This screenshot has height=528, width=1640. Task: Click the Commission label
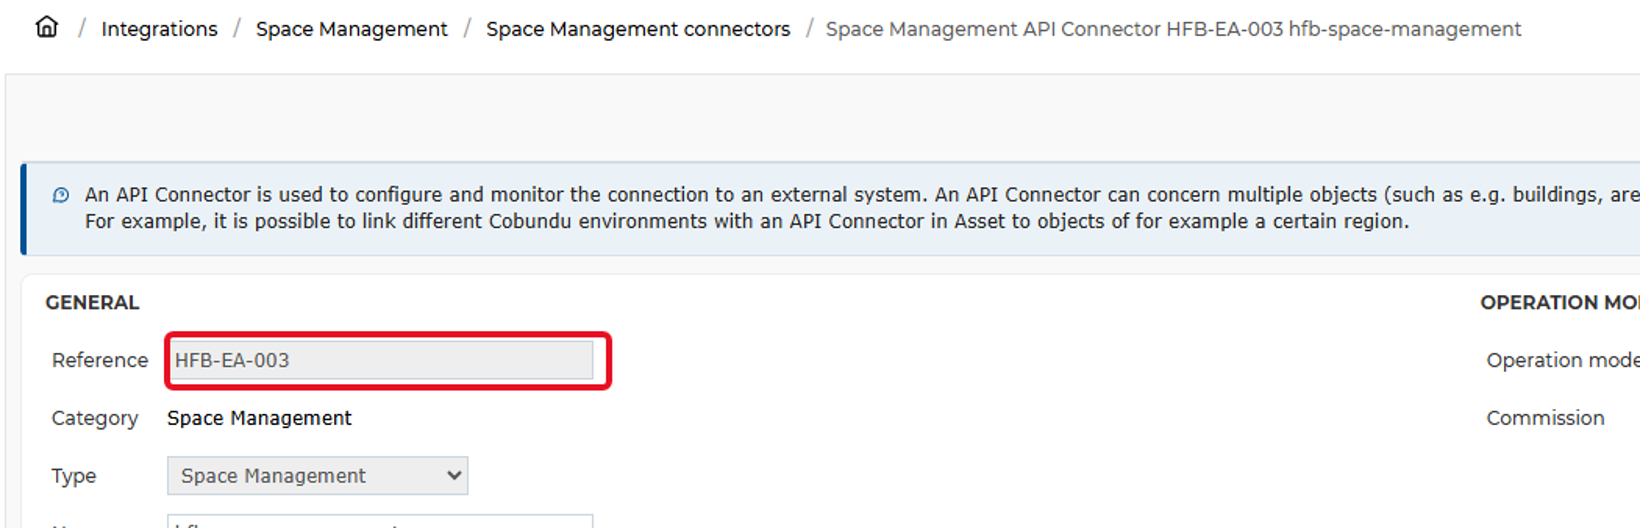1545,418
